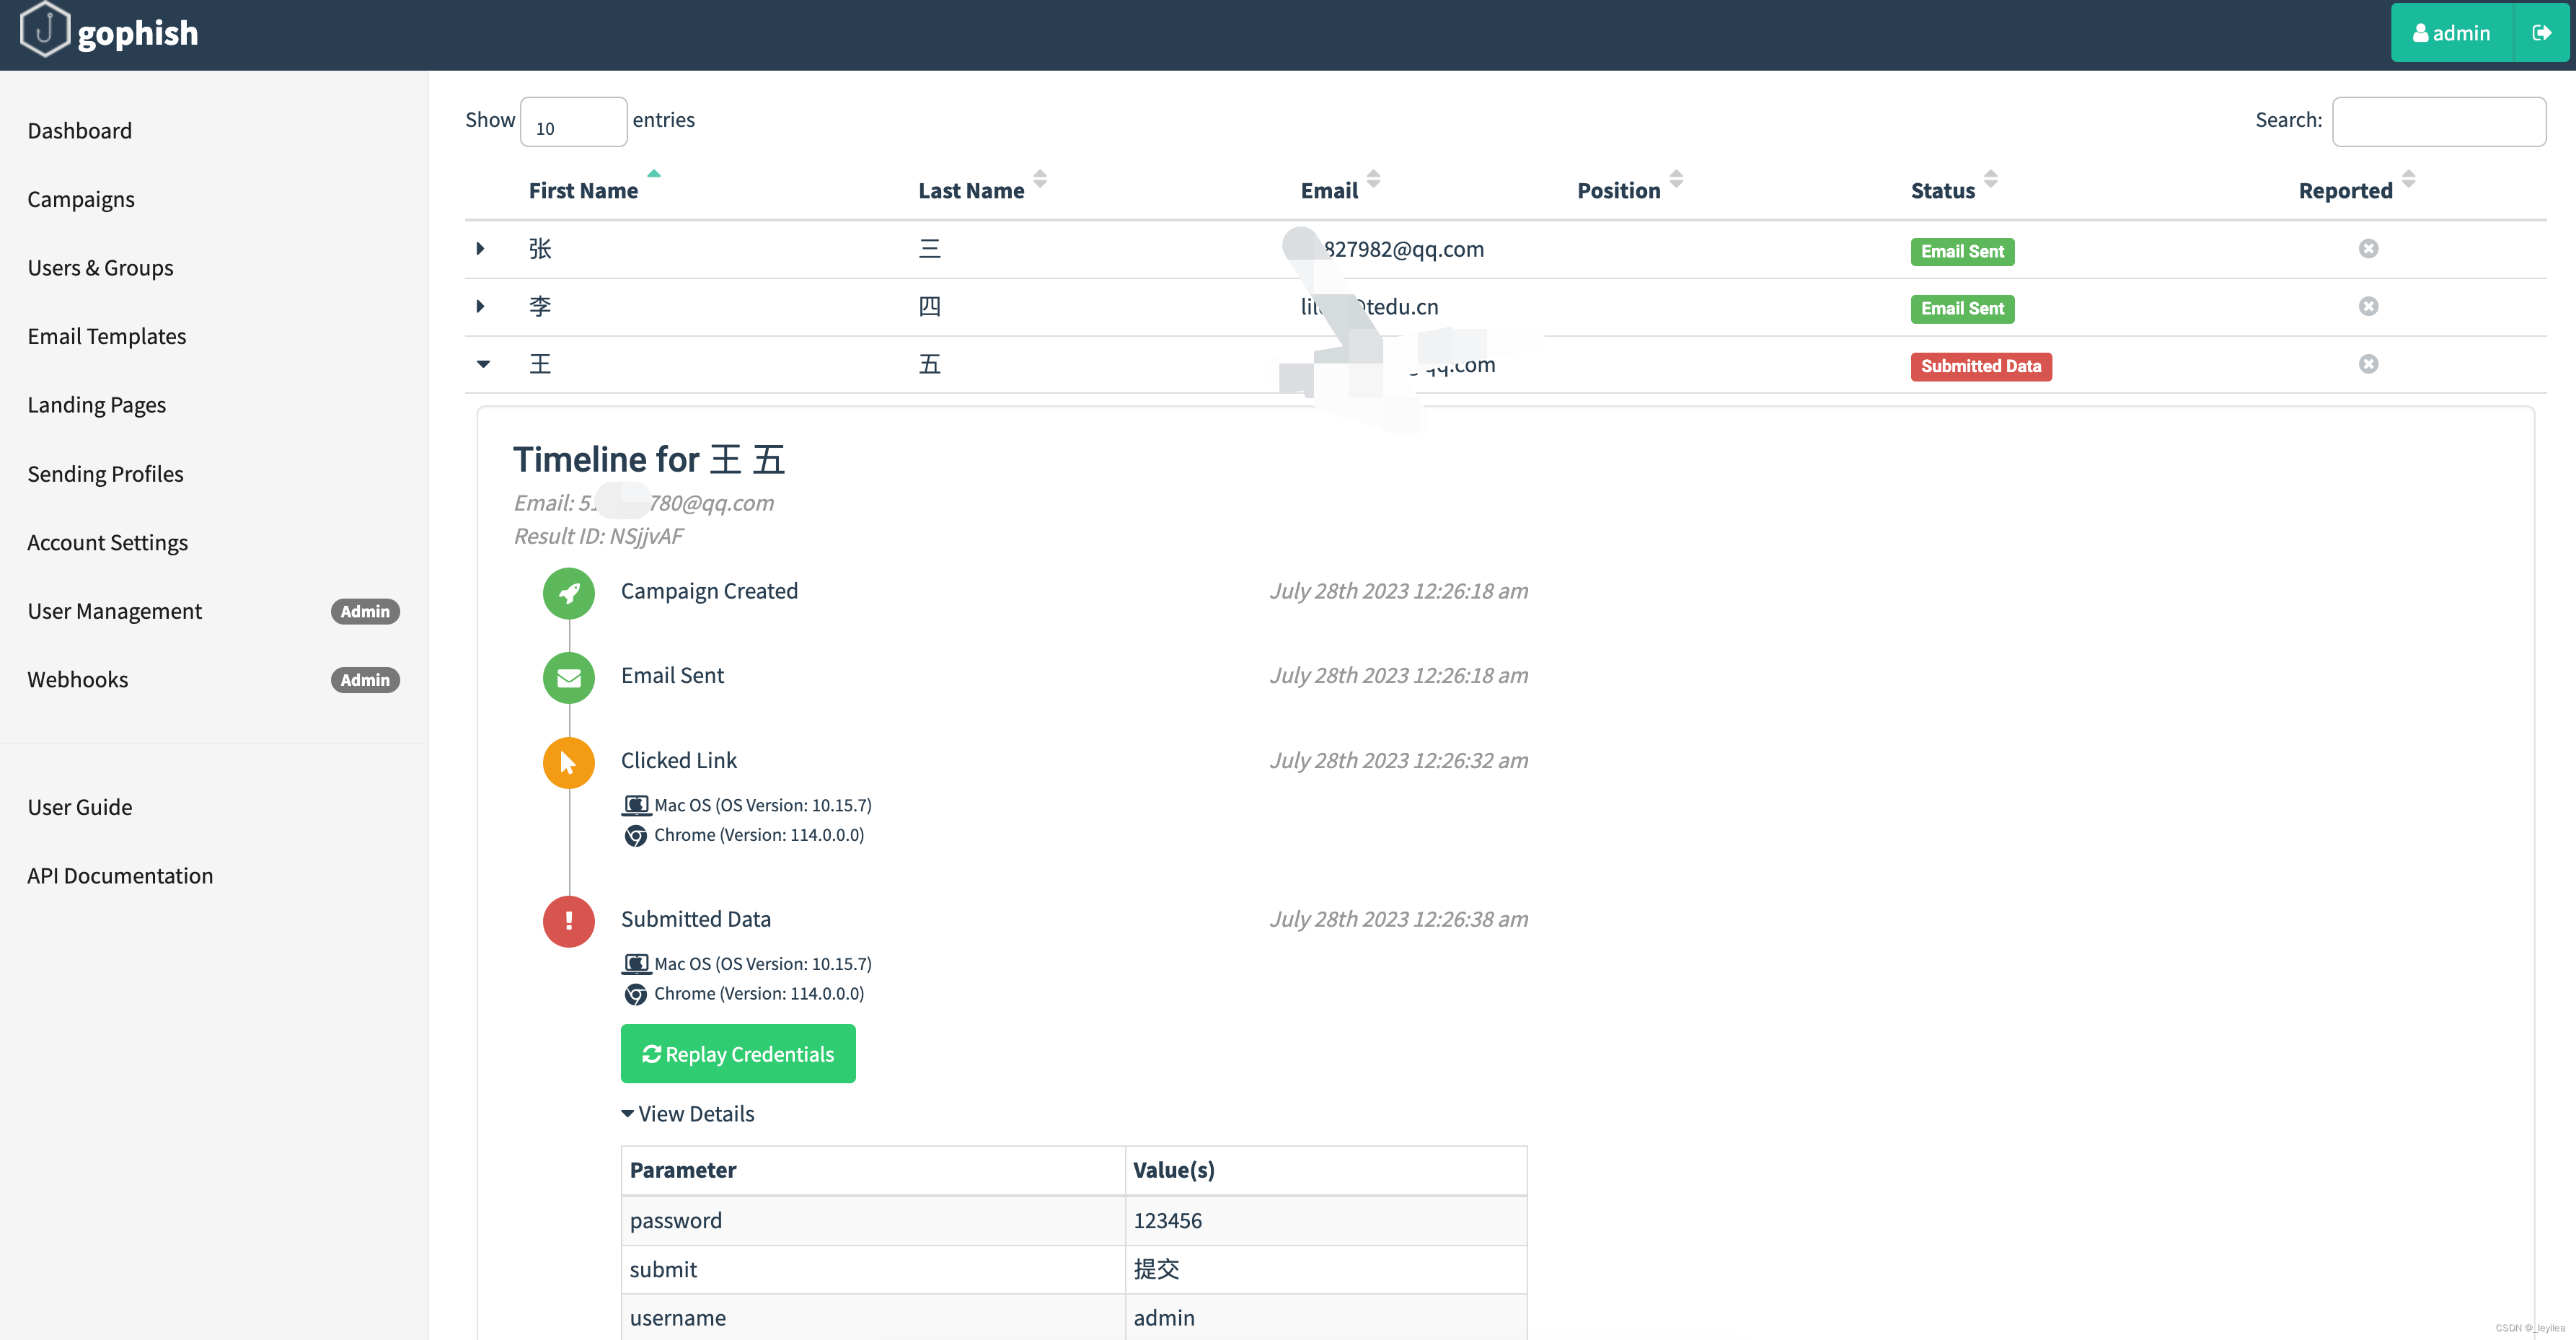
Task: Click the reported status icon in 李 row
Action: pos(2368,306)
